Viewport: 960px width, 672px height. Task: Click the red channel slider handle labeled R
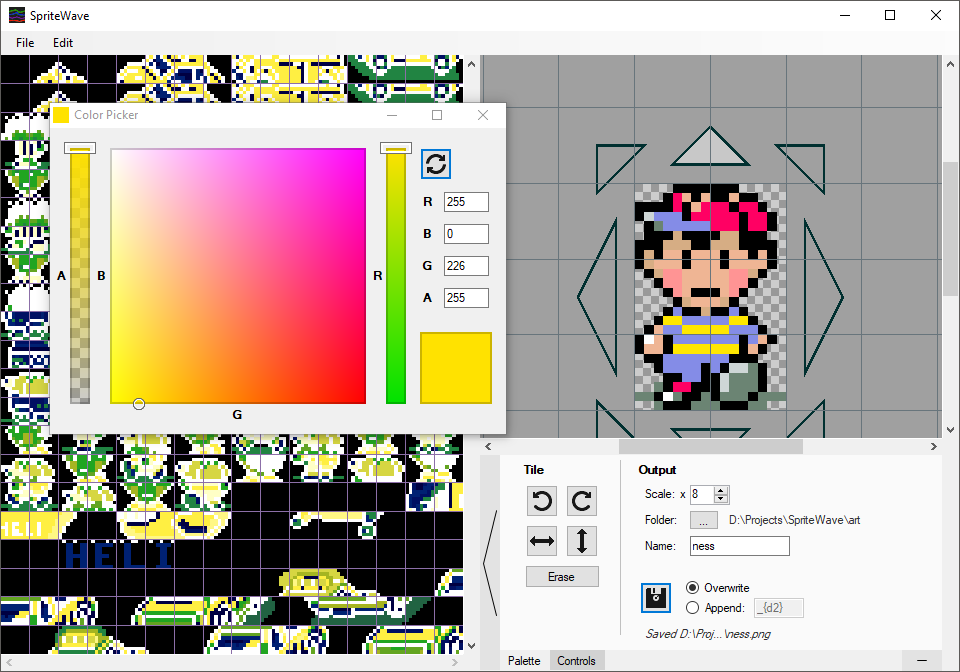(x=396, y=148)
